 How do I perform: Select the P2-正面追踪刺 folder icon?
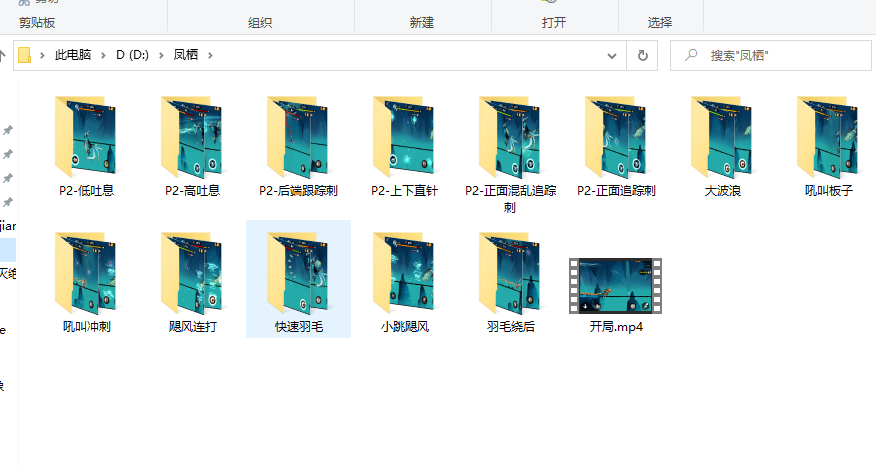coord(616,137)
